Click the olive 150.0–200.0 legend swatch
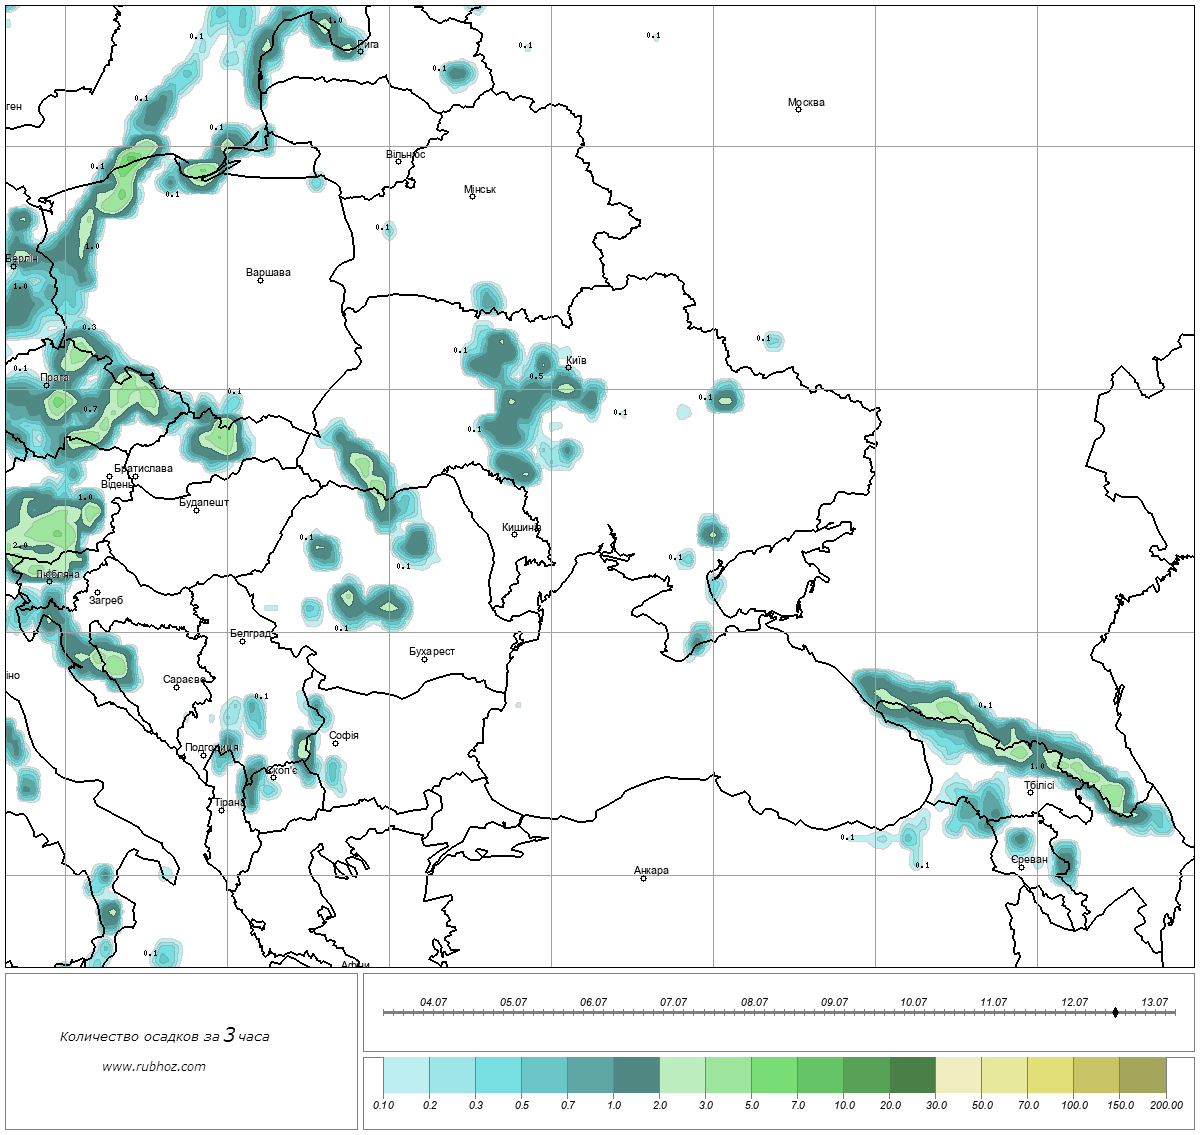The width and height of the screenshot is (1200, 1135). coord(1142,1077)
